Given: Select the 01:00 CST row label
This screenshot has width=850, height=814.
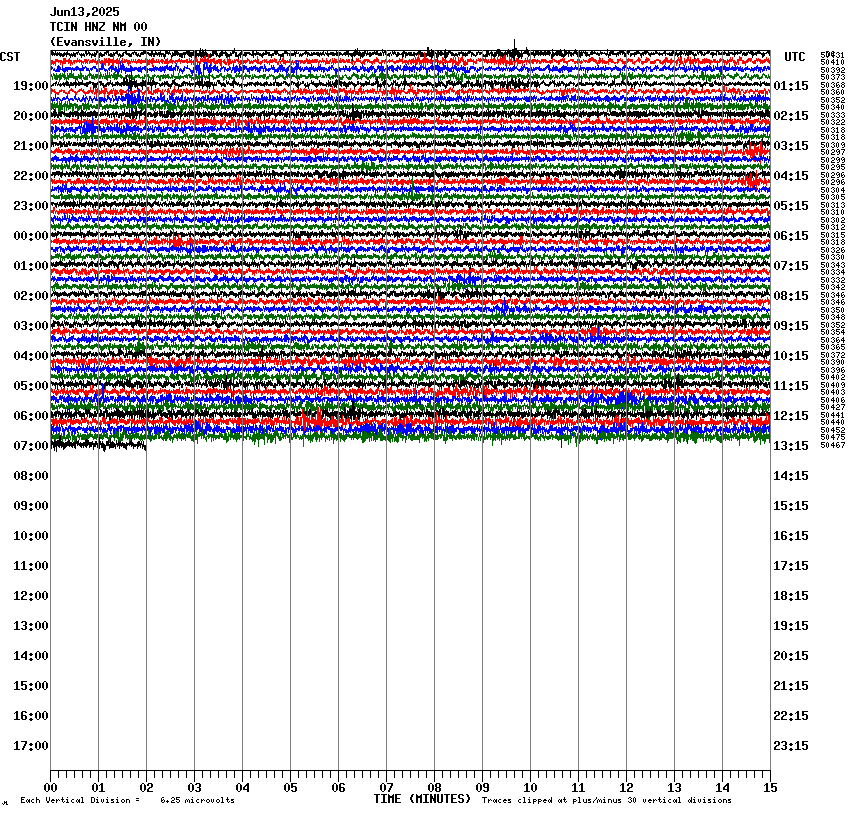Looking at the screenshot, I should point(31,266).
